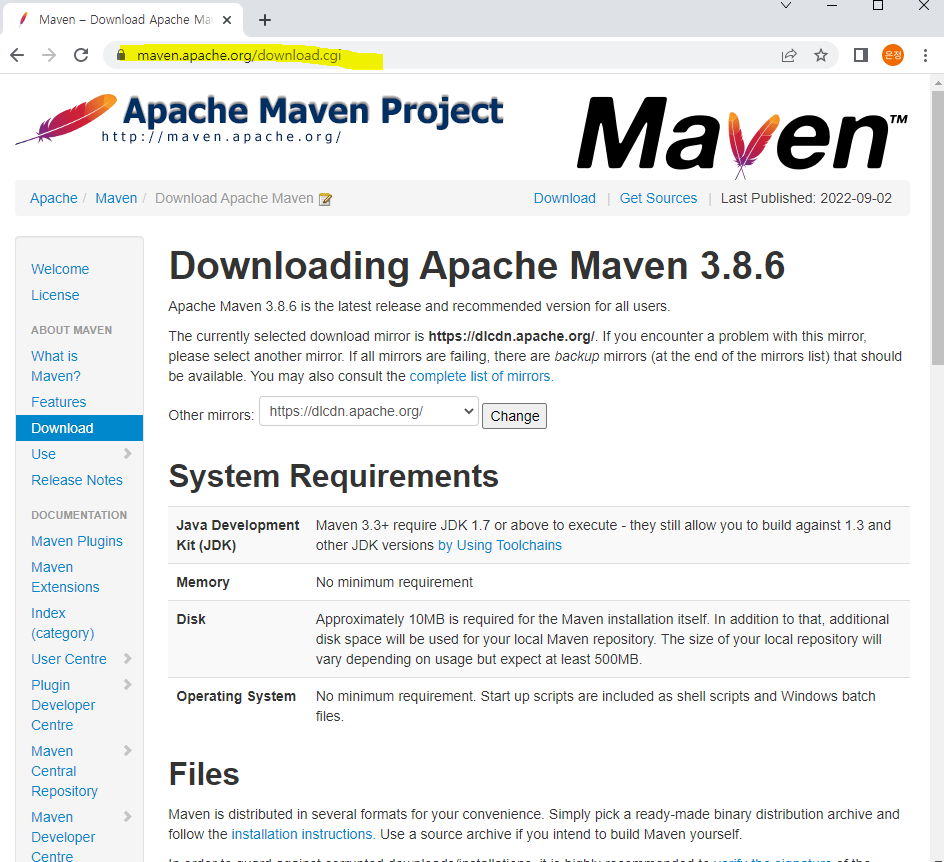Expand Maven Central Repository submenu arrow
The image size is (944, 862).
(x=128, y=751)
